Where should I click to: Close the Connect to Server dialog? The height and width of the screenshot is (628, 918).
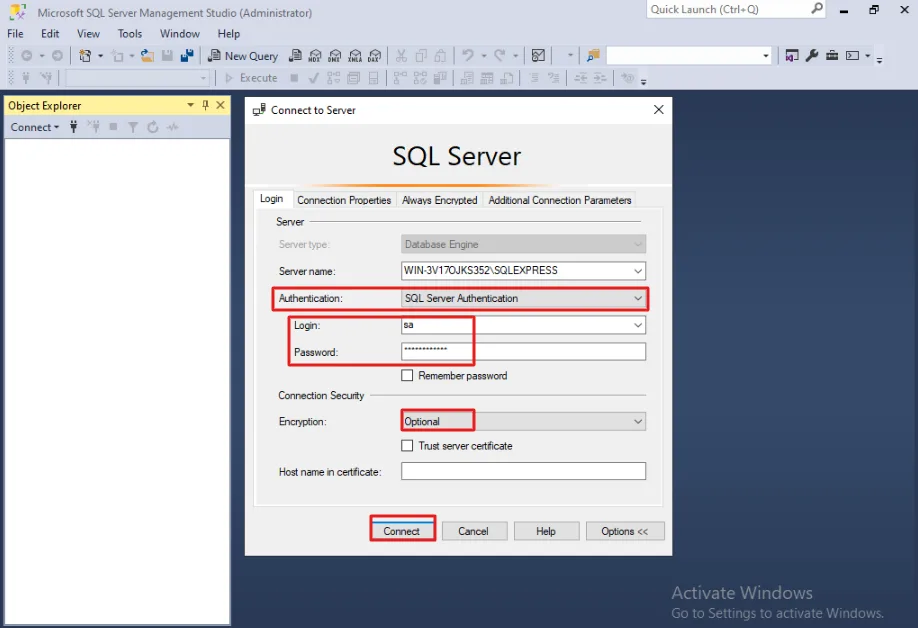pos(659,109)
